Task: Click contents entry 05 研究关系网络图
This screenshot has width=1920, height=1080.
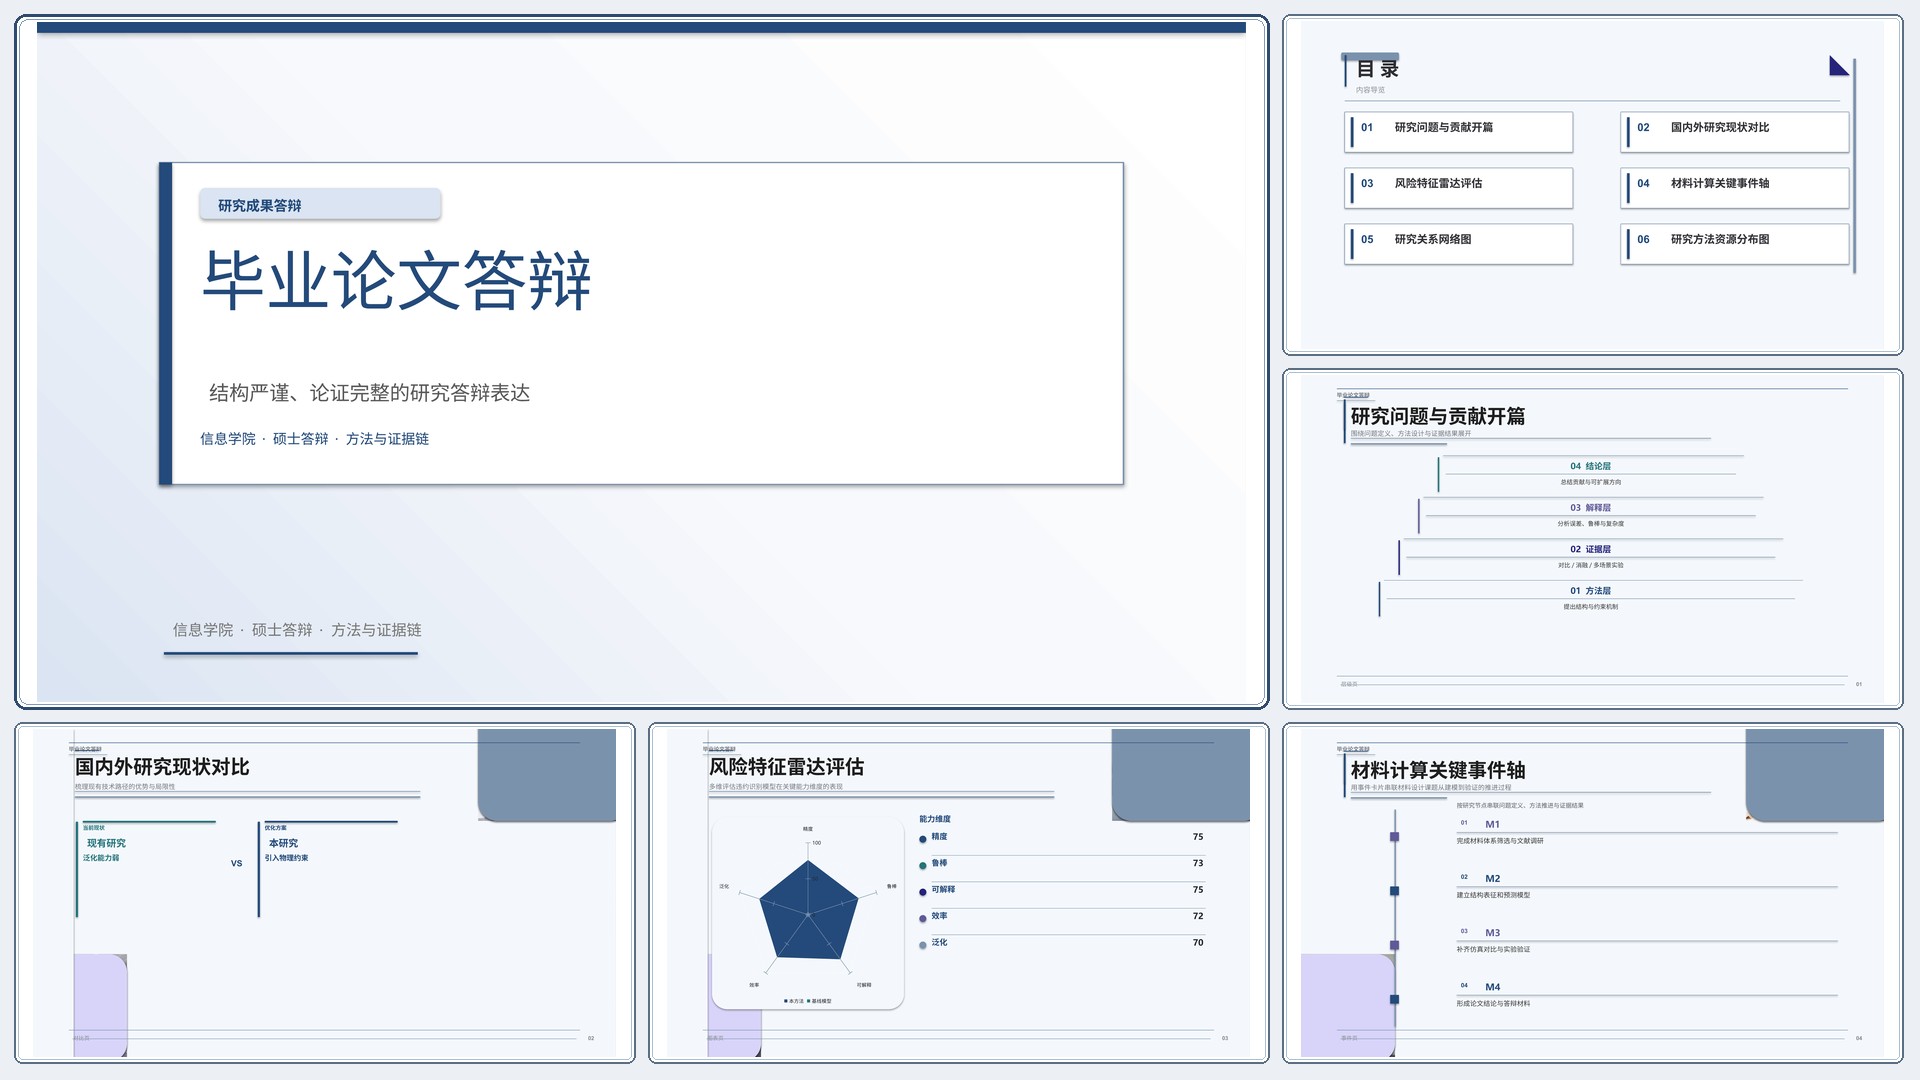Action: pos(1459,244)
